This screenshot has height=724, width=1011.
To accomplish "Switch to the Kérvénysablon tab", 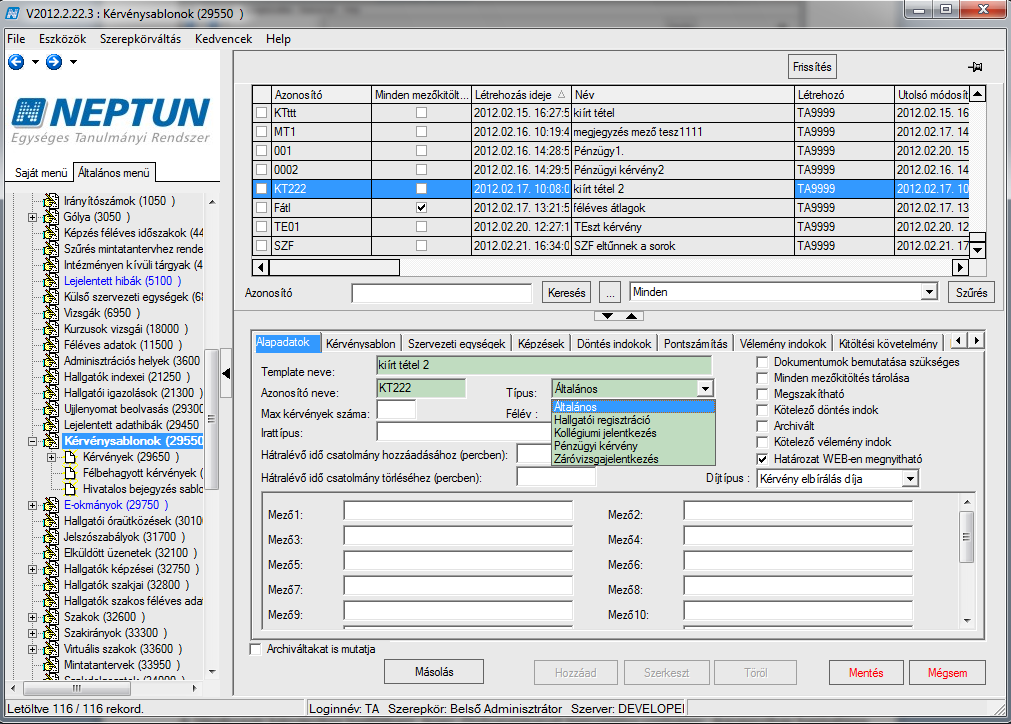I will pyautogui.click(x=360, y=344).
